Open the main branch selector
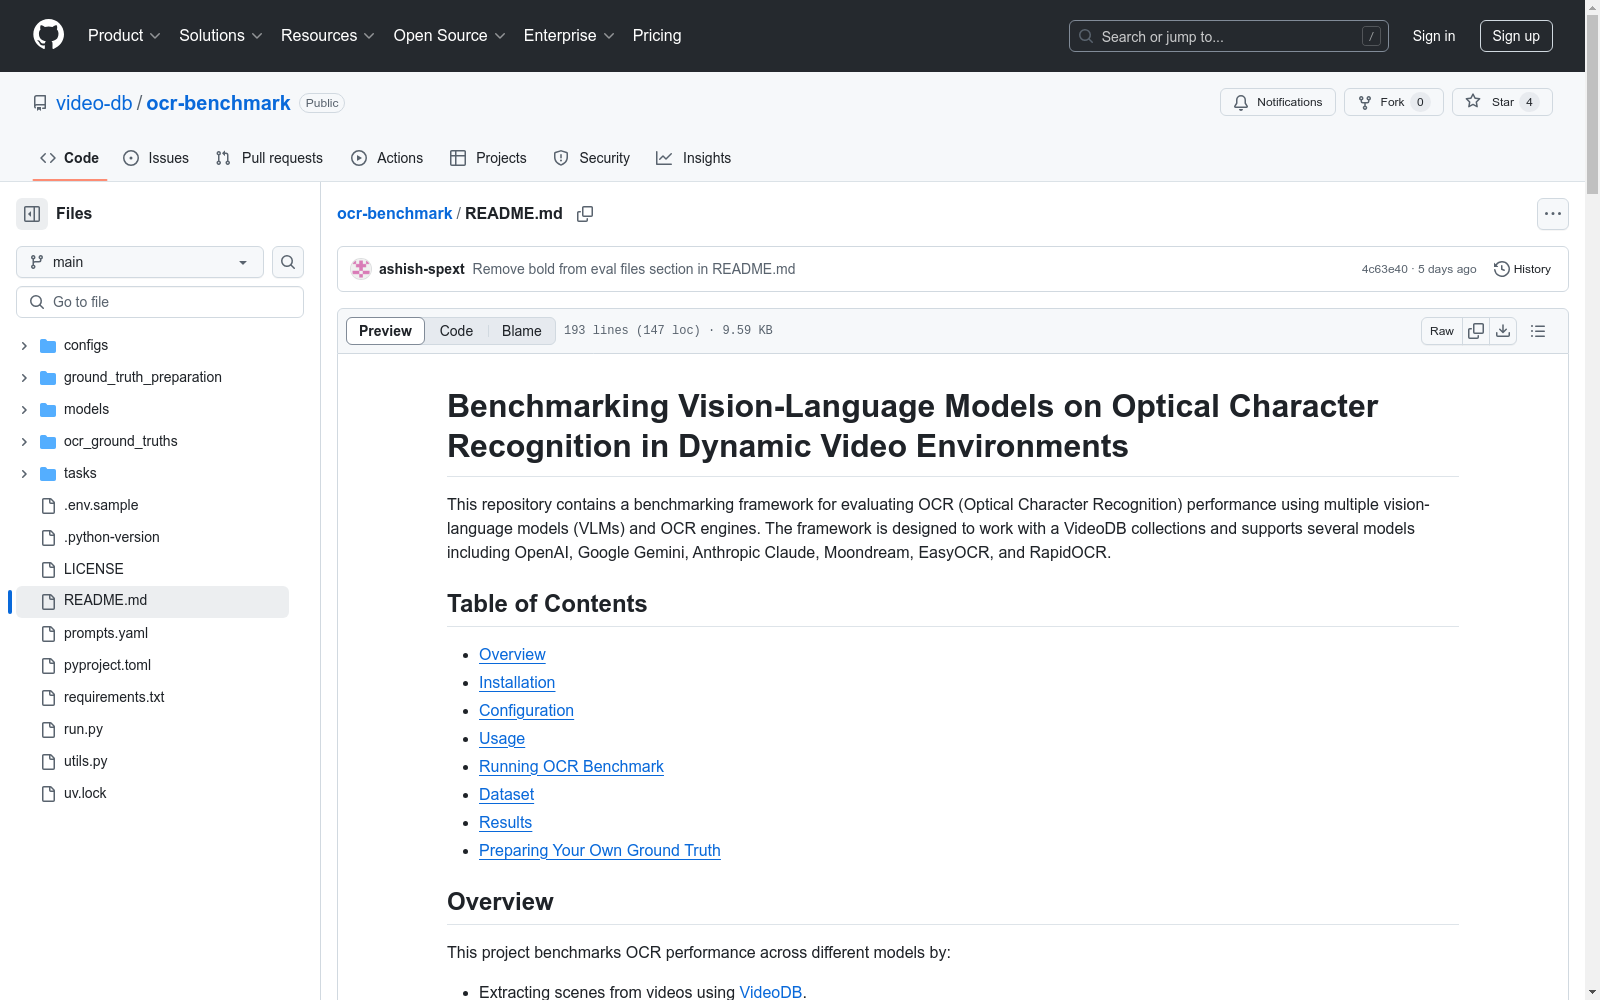Image resolution: width=1600 pixels, height=1000 pixels. pos(139,262)
